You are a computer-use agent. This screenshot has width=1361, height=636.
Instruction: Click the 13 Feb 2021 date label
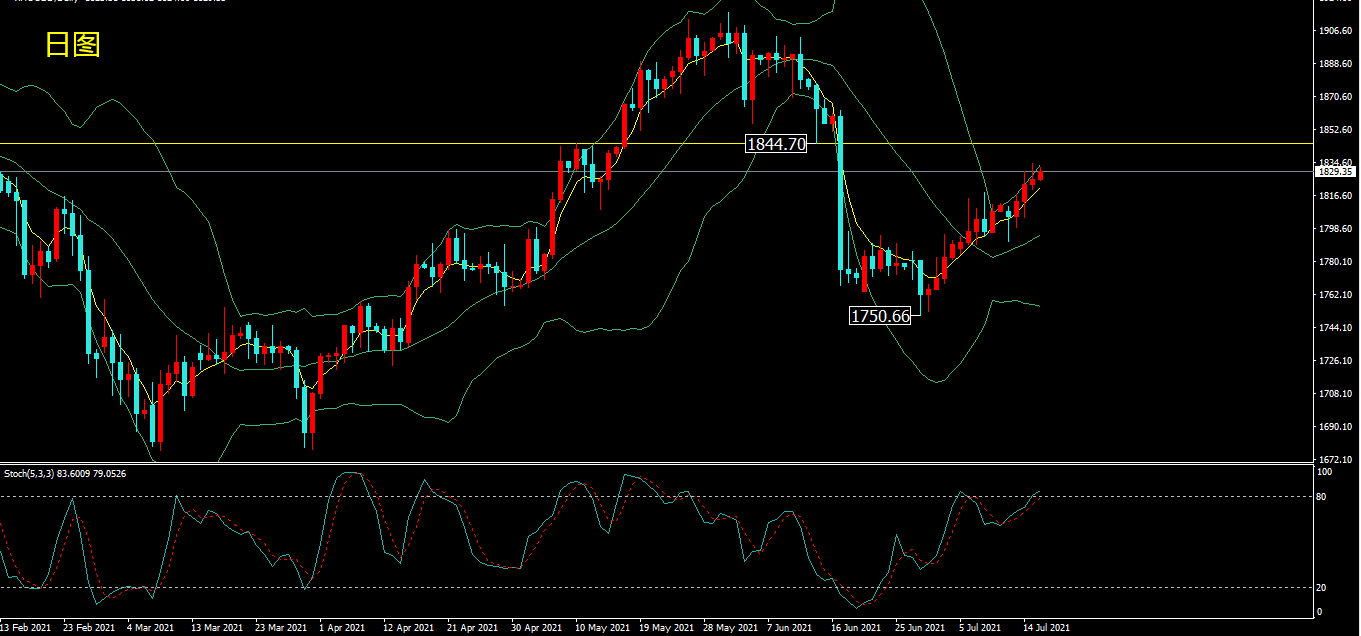[25, 628]
